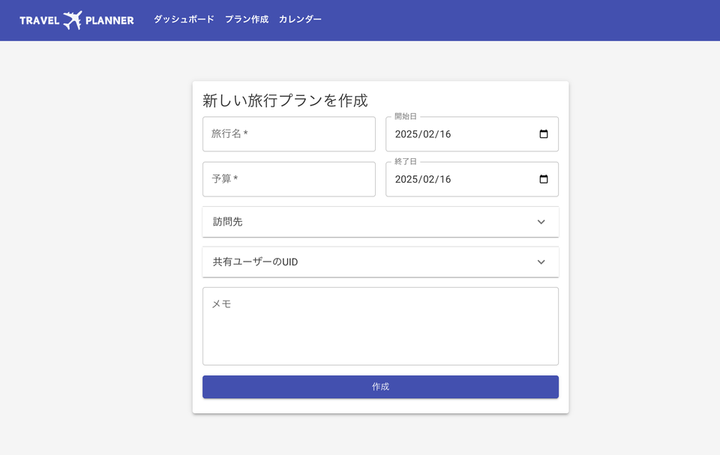Click the chevron arrow on 訪問先 row
Viewport: 720px width, 455px height.
tap(541, 222)
